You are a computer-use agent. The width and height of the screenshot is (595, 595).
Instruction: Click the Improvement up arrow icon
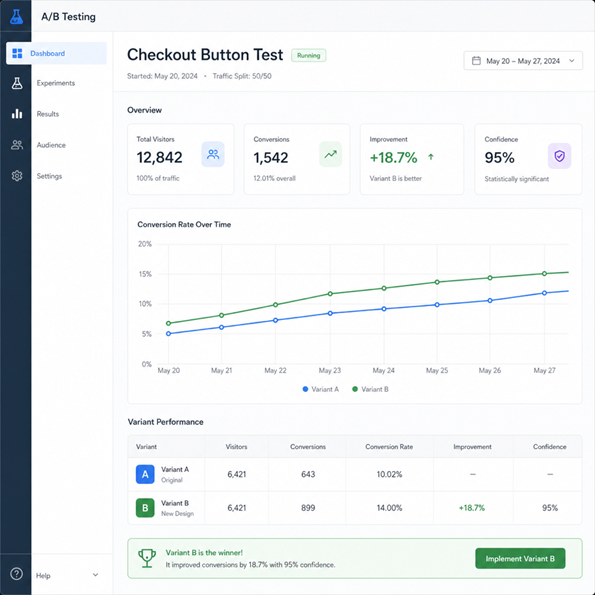(431, 157)
